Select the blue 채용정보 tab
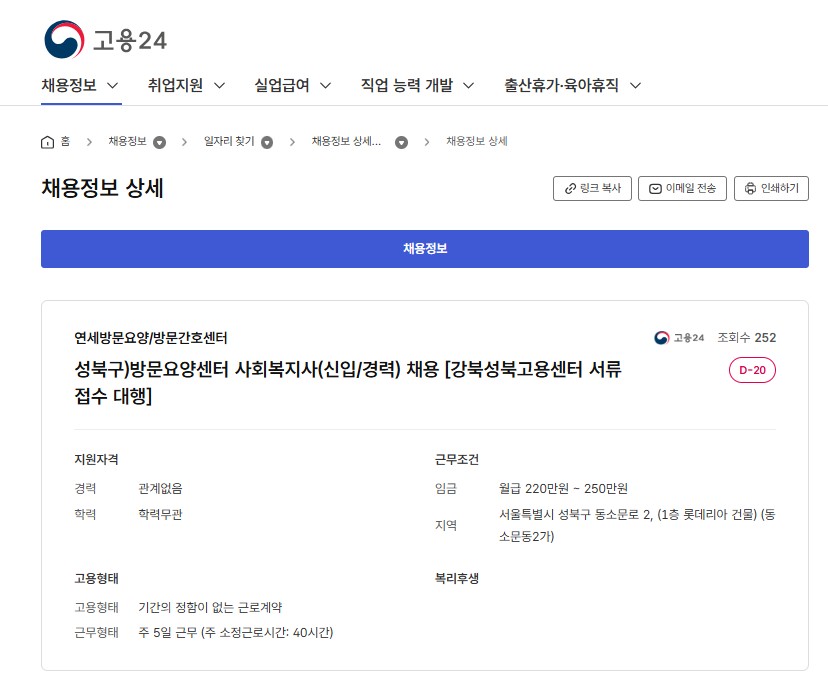 tap(425, 249)
